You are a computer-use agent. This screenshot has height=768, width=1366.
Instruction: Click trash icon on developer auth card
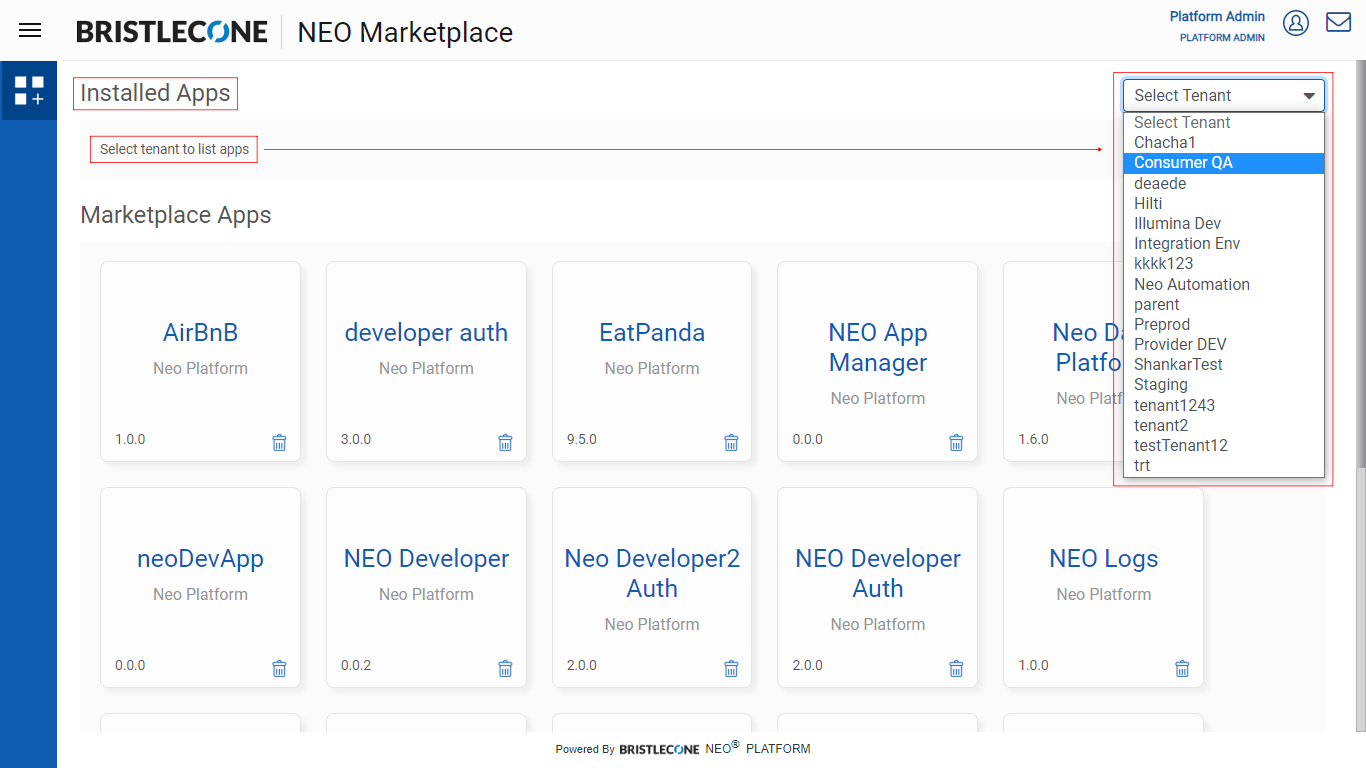pyautogui.click(x=505, y=442)
